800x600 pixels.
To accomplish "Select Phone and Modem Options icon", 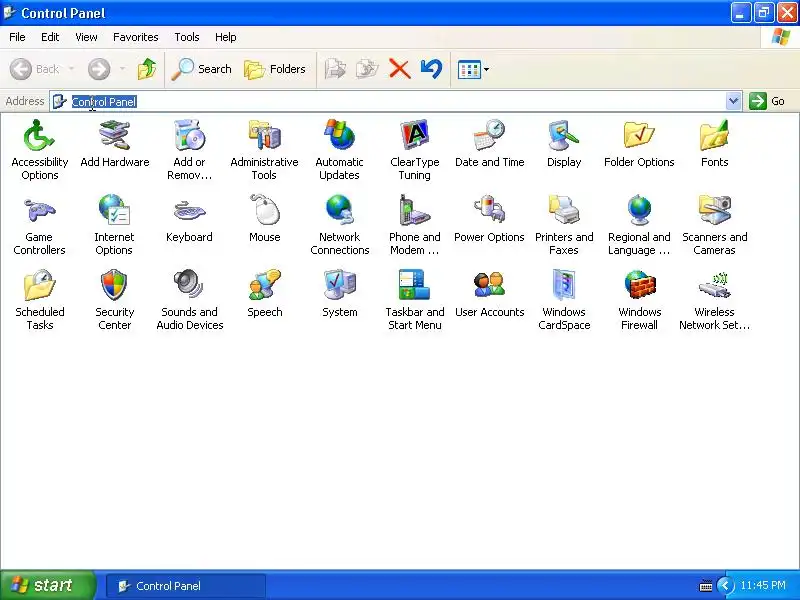I will [x=414, y=210].
